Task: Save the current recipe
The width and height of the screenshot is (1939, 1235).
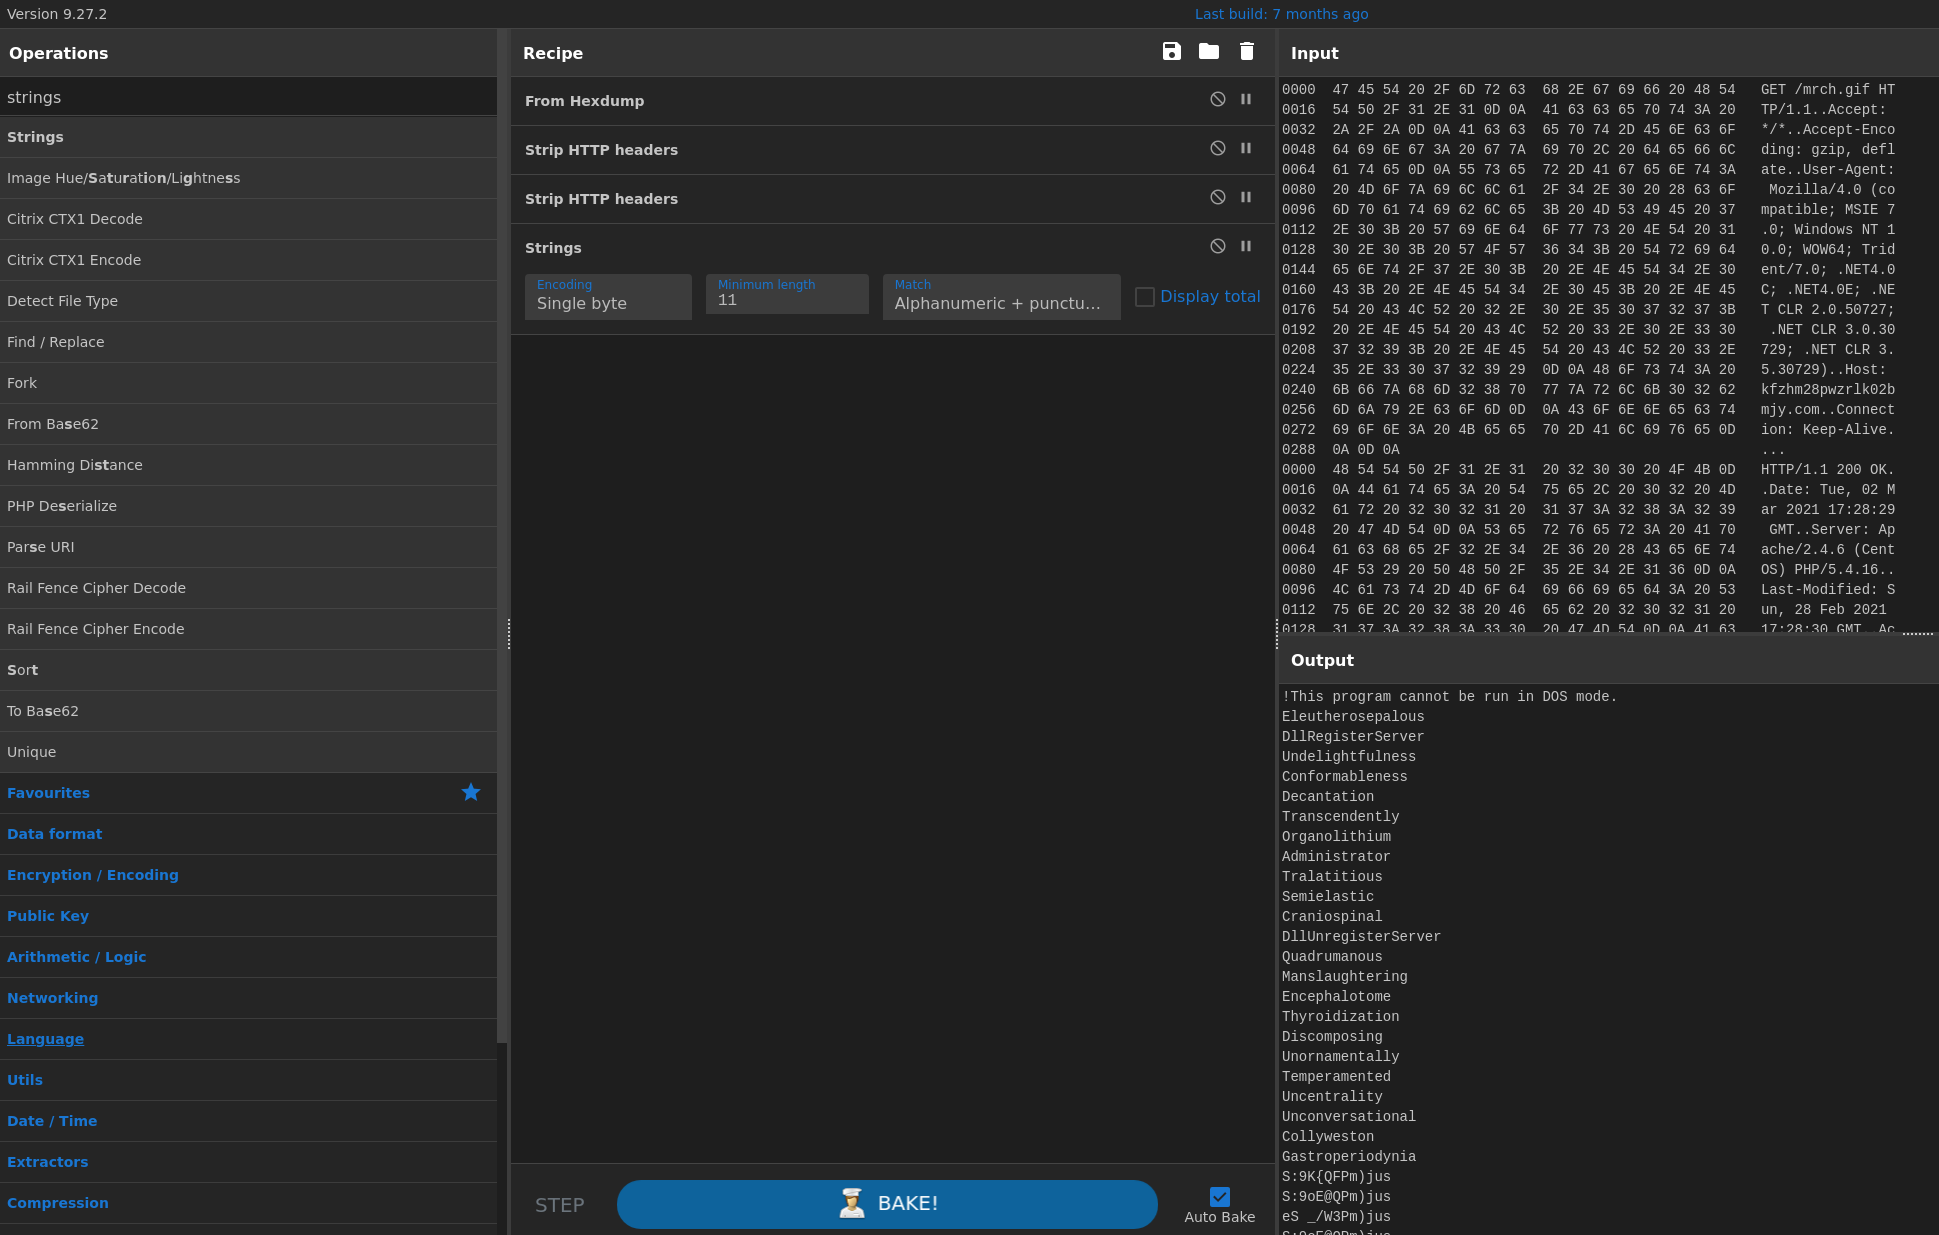Action: [1172, 51]
